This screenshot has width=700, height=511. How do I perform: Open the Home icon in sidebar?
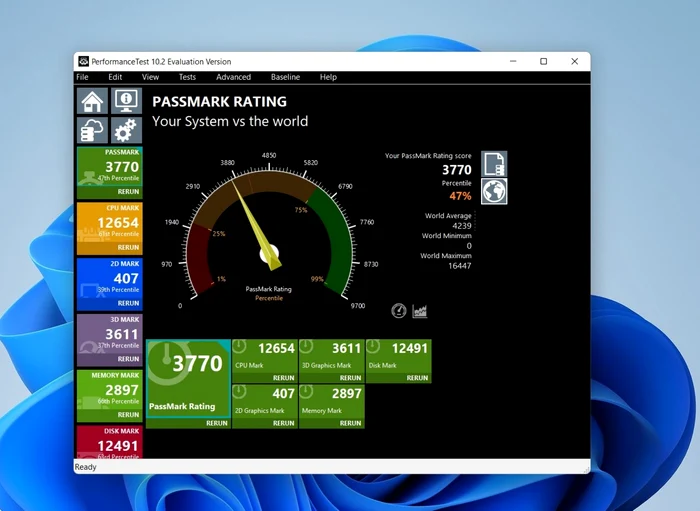click(92, 101)
